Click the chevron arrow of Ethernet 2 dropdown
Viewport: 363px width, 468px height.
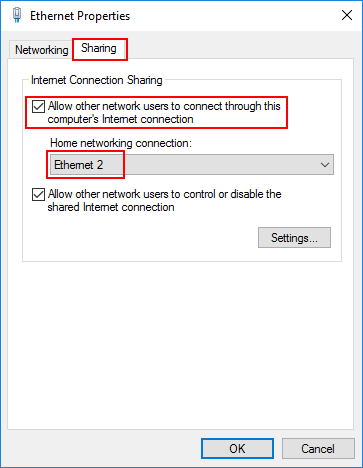tap(325, 165)
